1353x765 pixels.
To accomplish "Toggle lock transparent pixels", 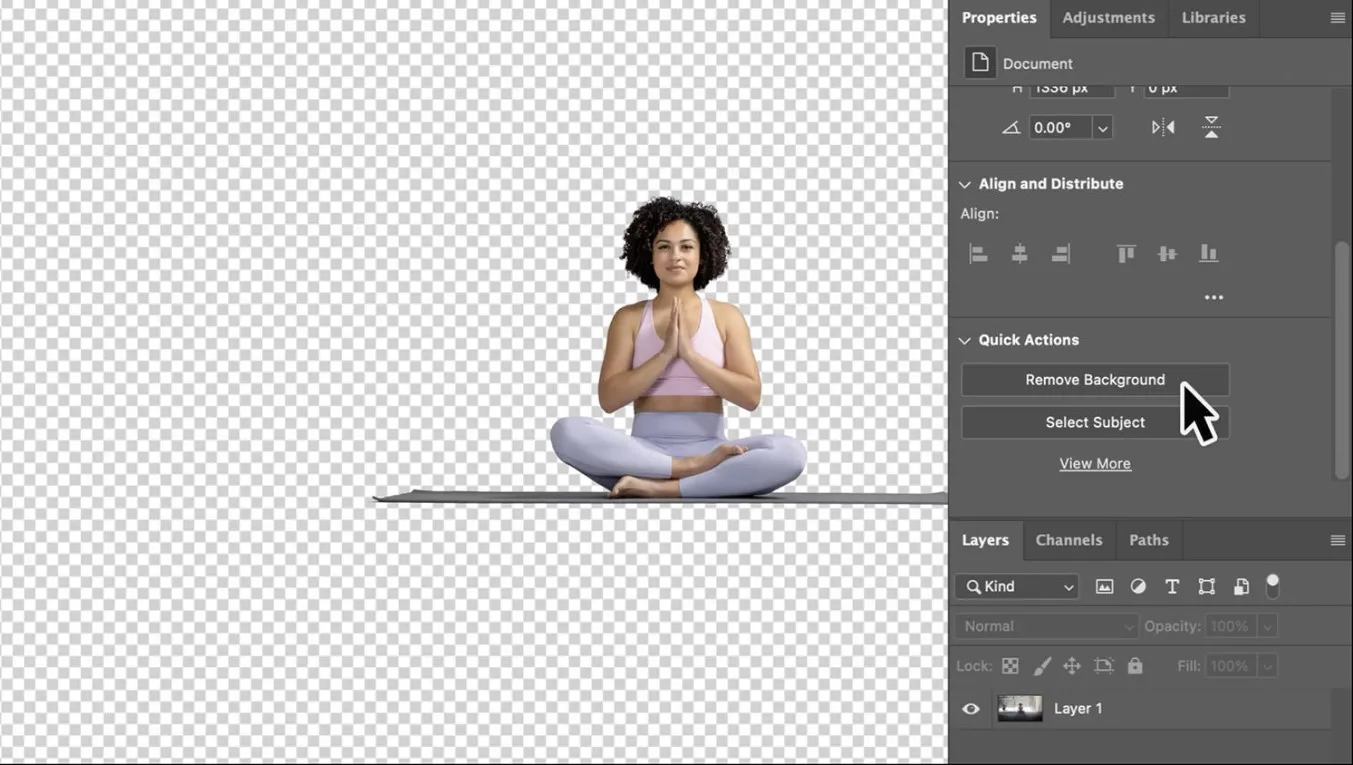I will click(1010, 666).
